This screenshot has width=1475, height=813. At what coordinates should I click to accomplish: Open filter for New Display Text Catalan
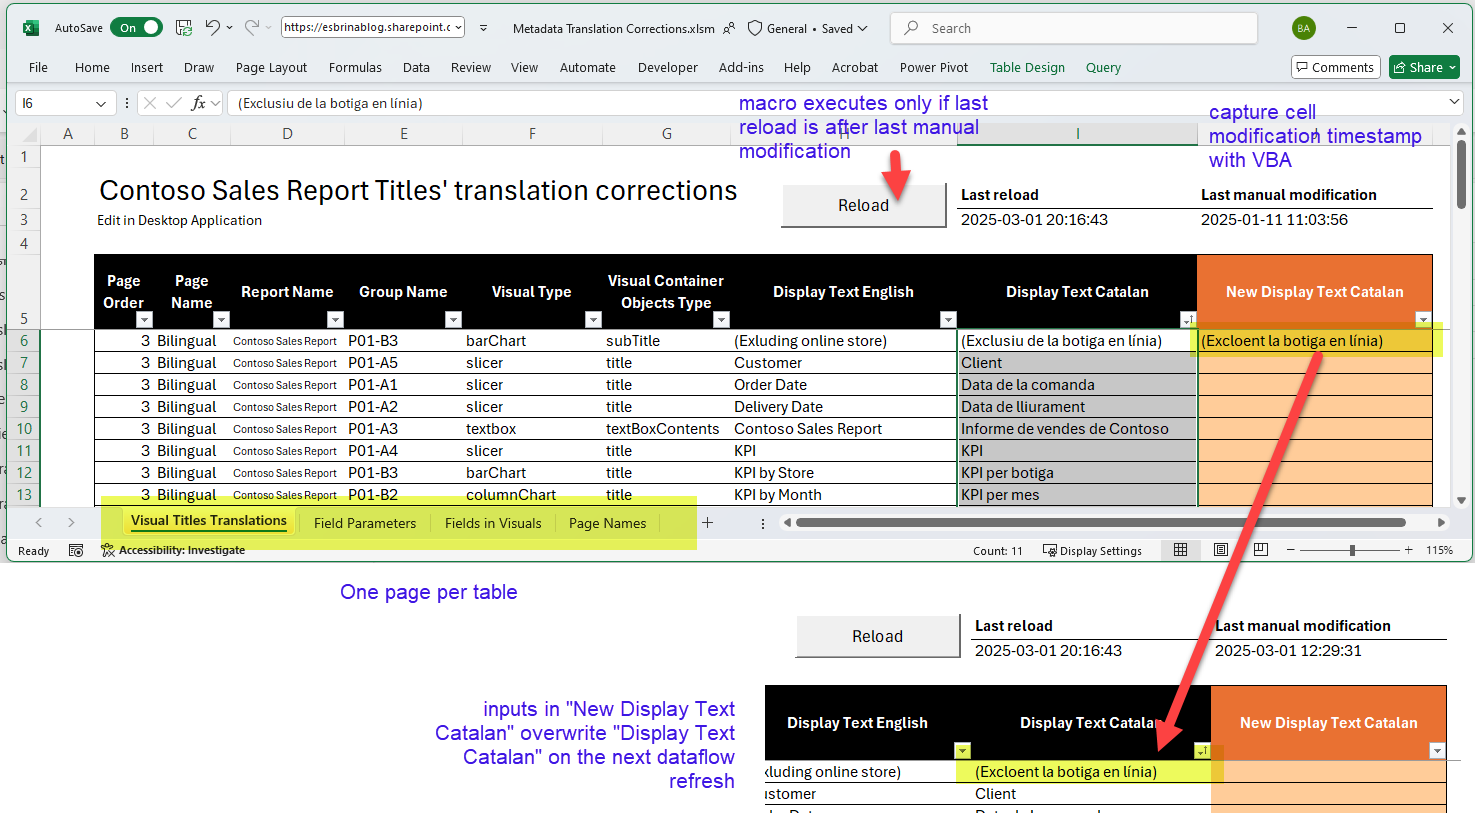point(1423,320)
